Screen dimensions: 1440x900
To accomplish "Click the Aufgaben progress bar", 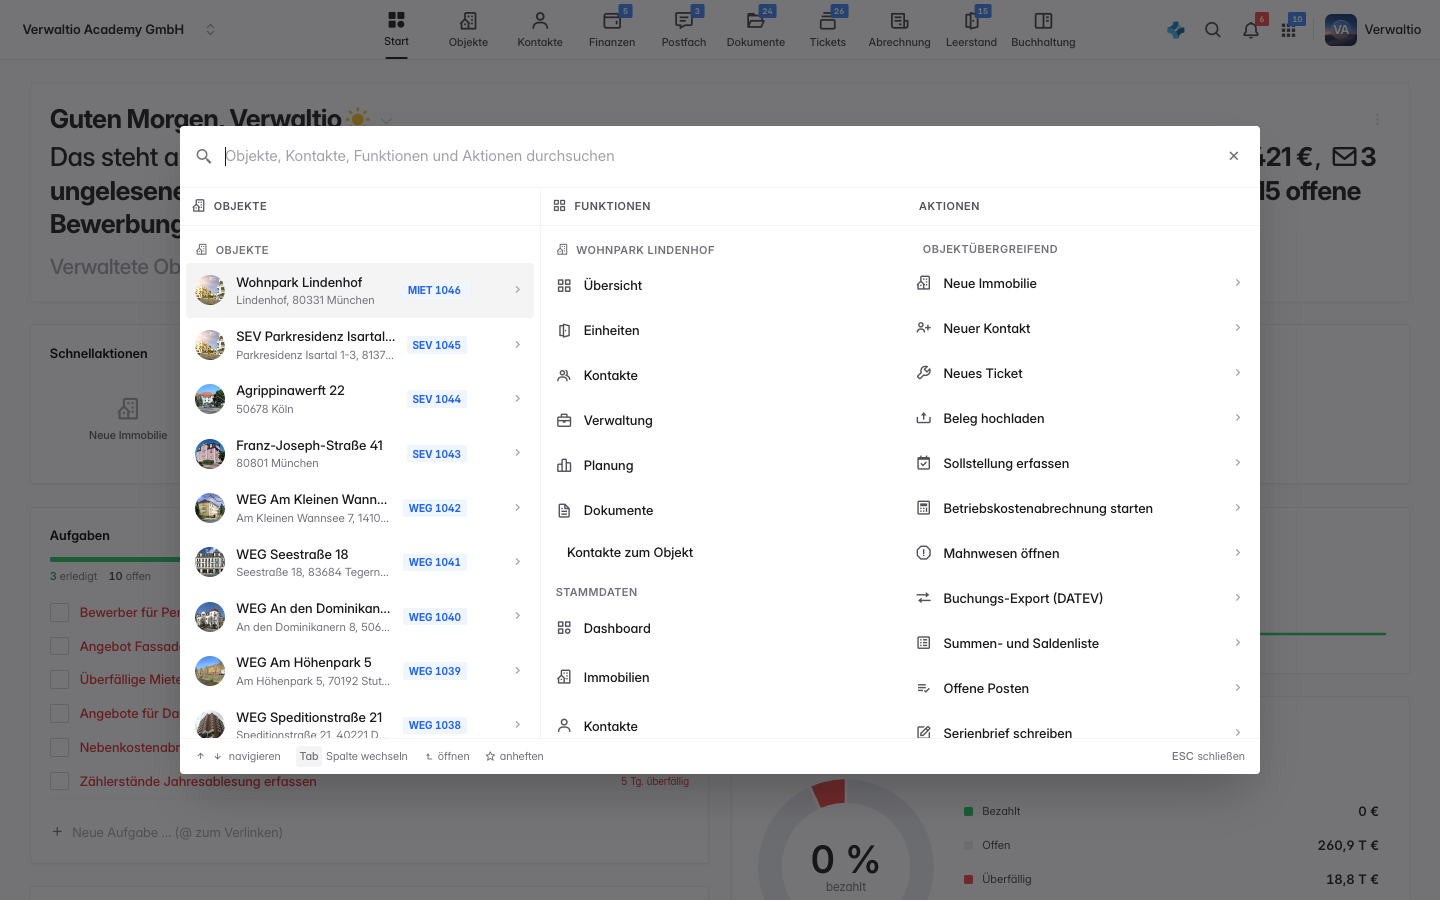I will tap(115, 559).
